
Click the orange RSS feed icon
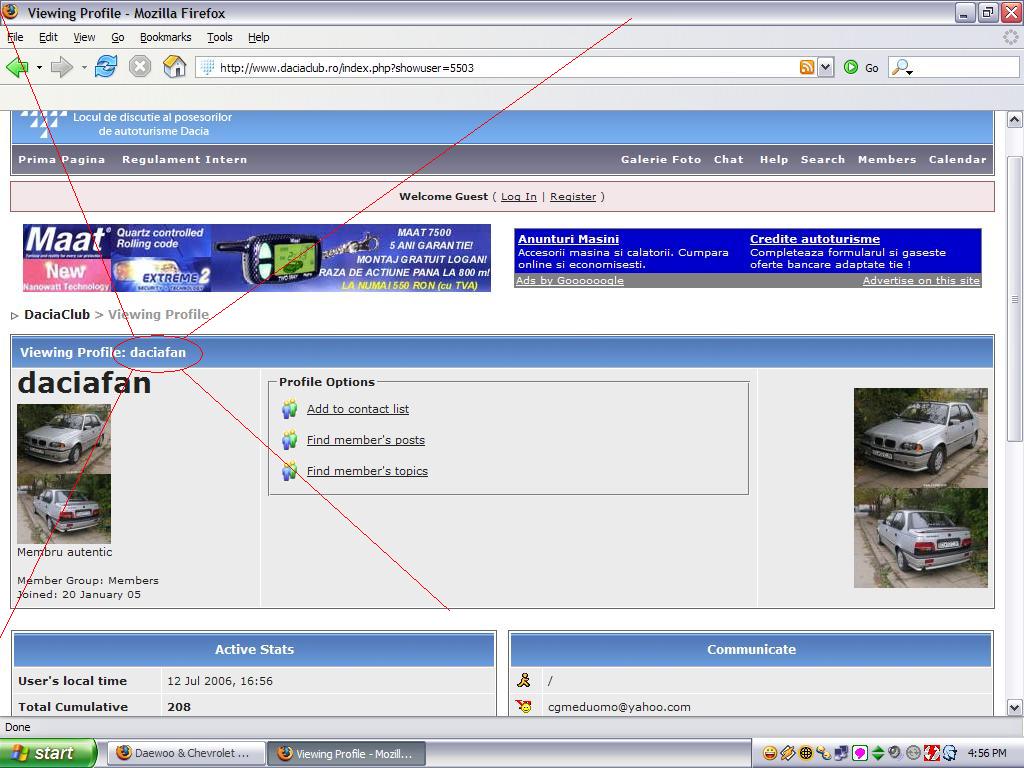pos(807,67)
